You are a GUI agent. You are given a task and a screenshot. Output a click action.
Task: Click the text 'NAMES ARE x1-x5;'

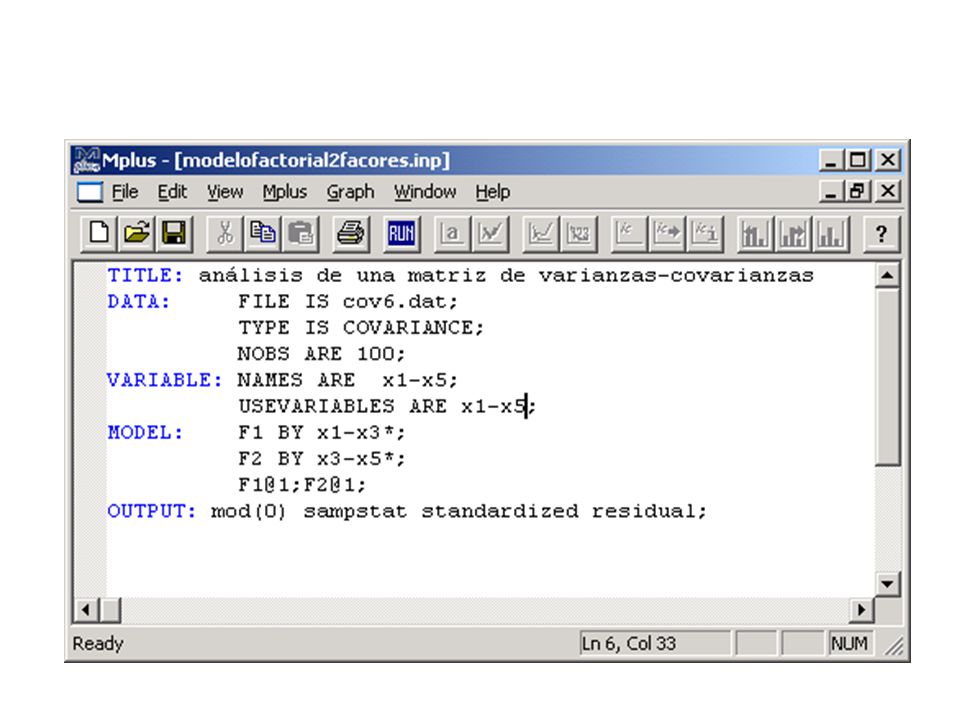tap(348, 380)
